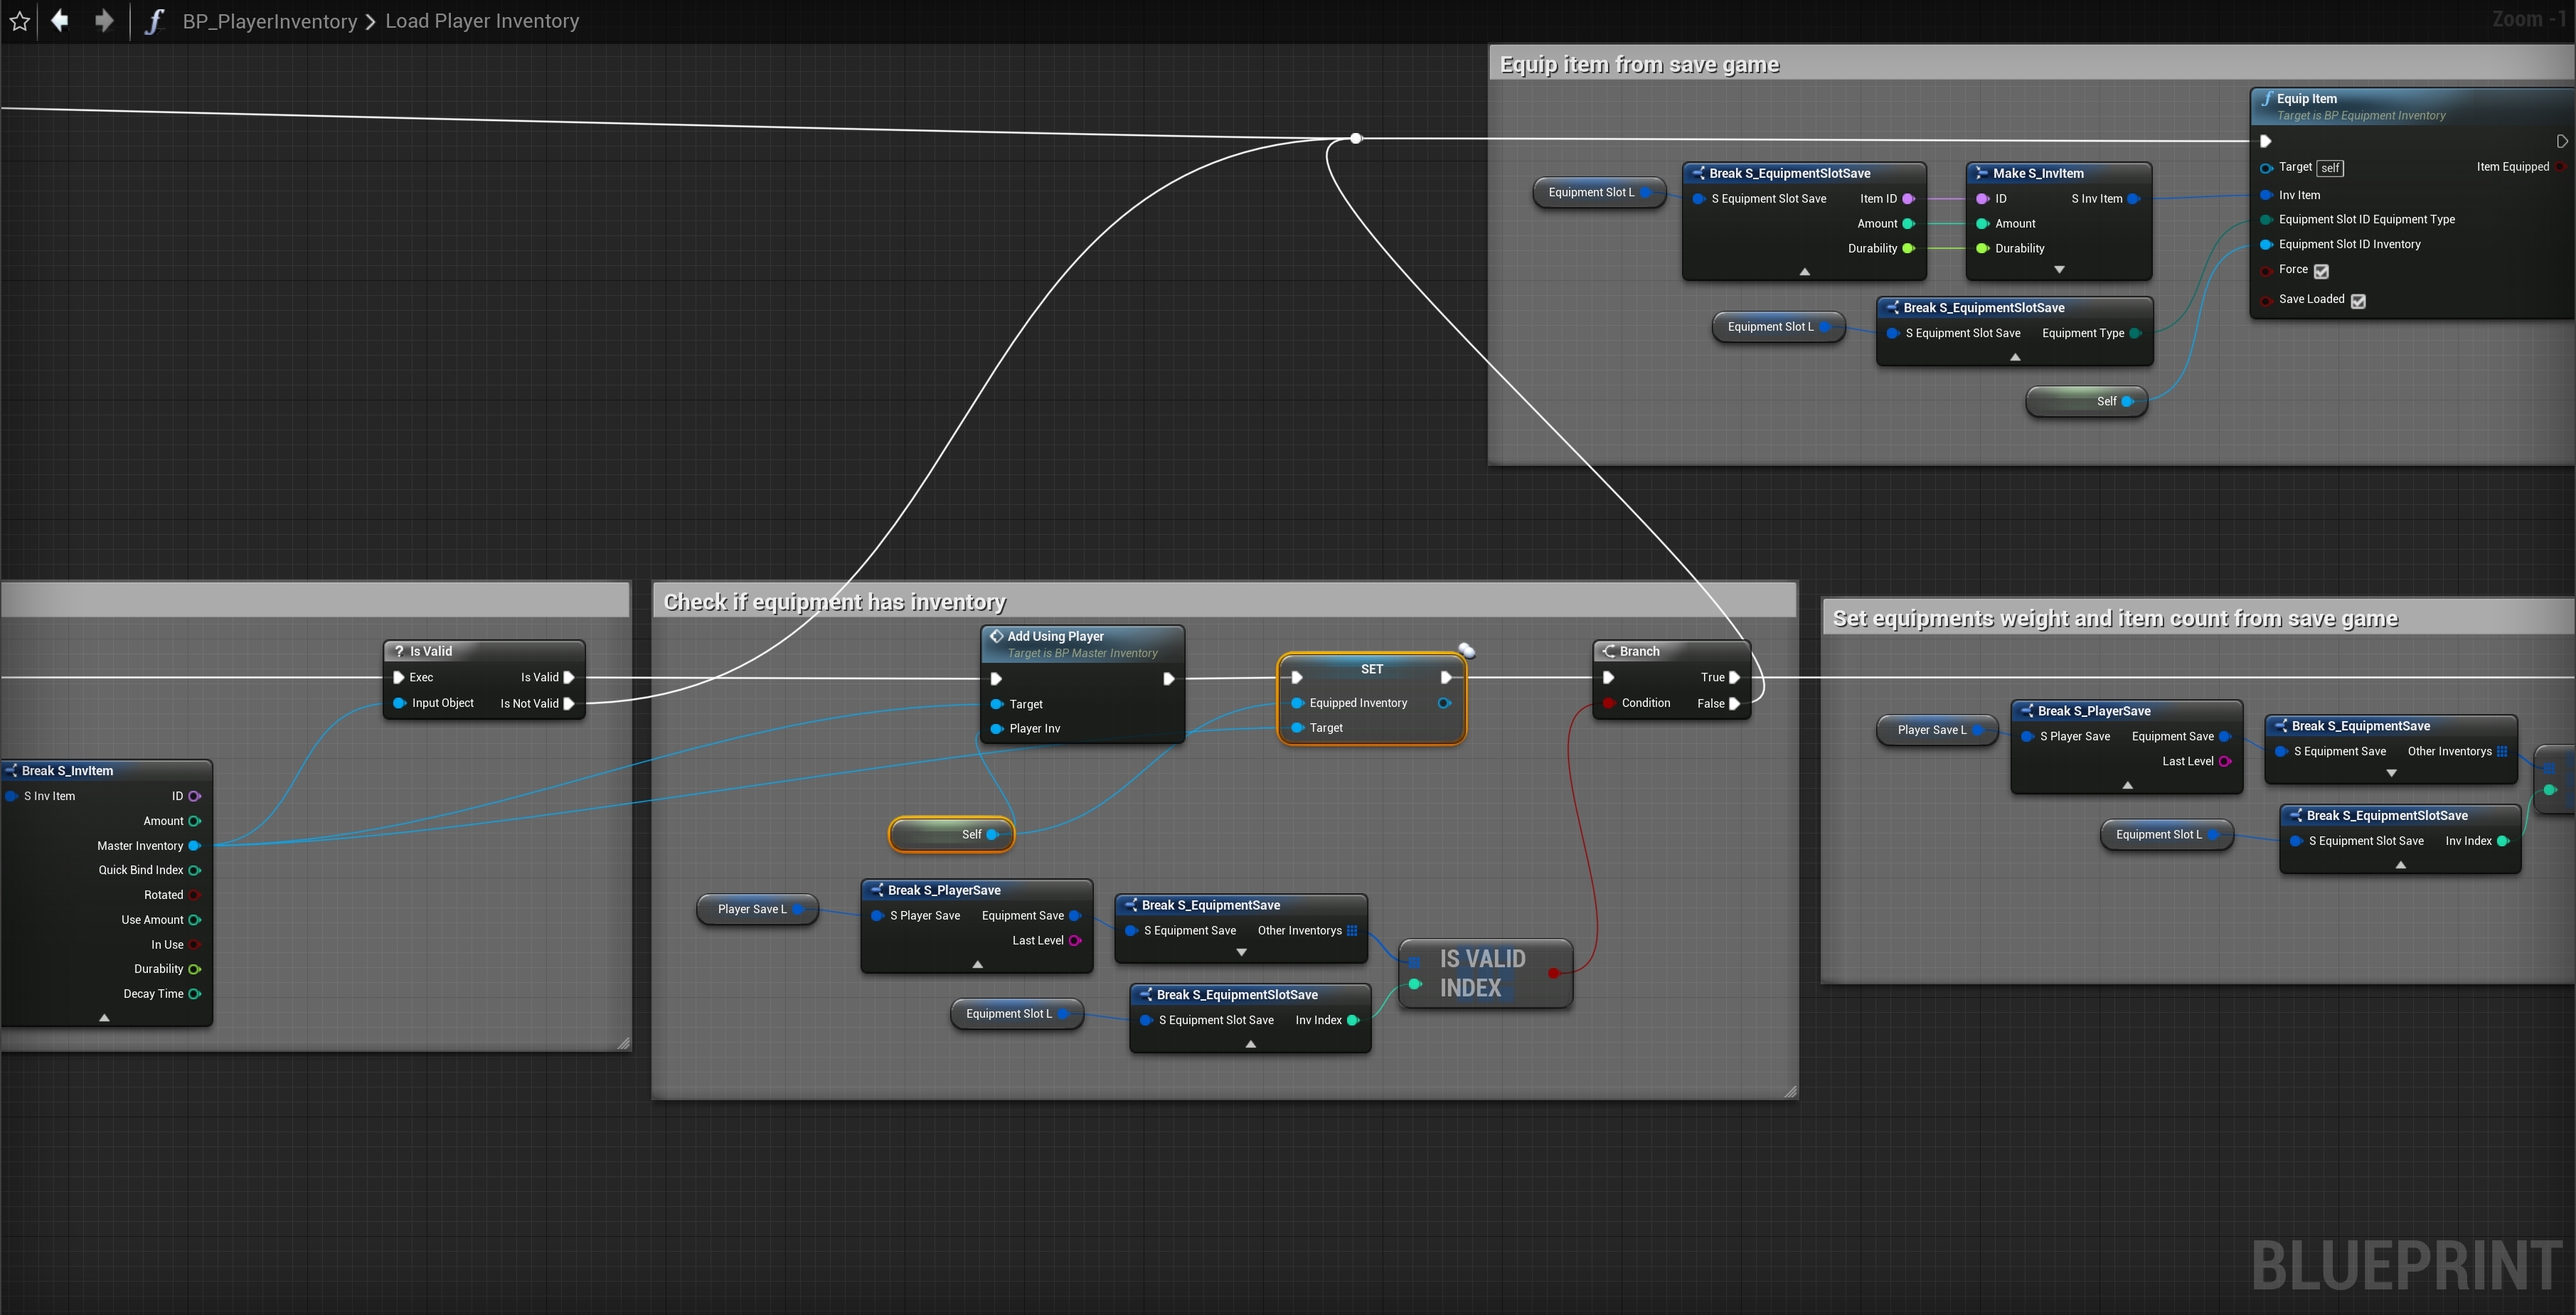Open BP_PlayerInventory breadcrumb
Image resolution: width=2576 pixels, height=1315 pixels.
click(269, 21)
